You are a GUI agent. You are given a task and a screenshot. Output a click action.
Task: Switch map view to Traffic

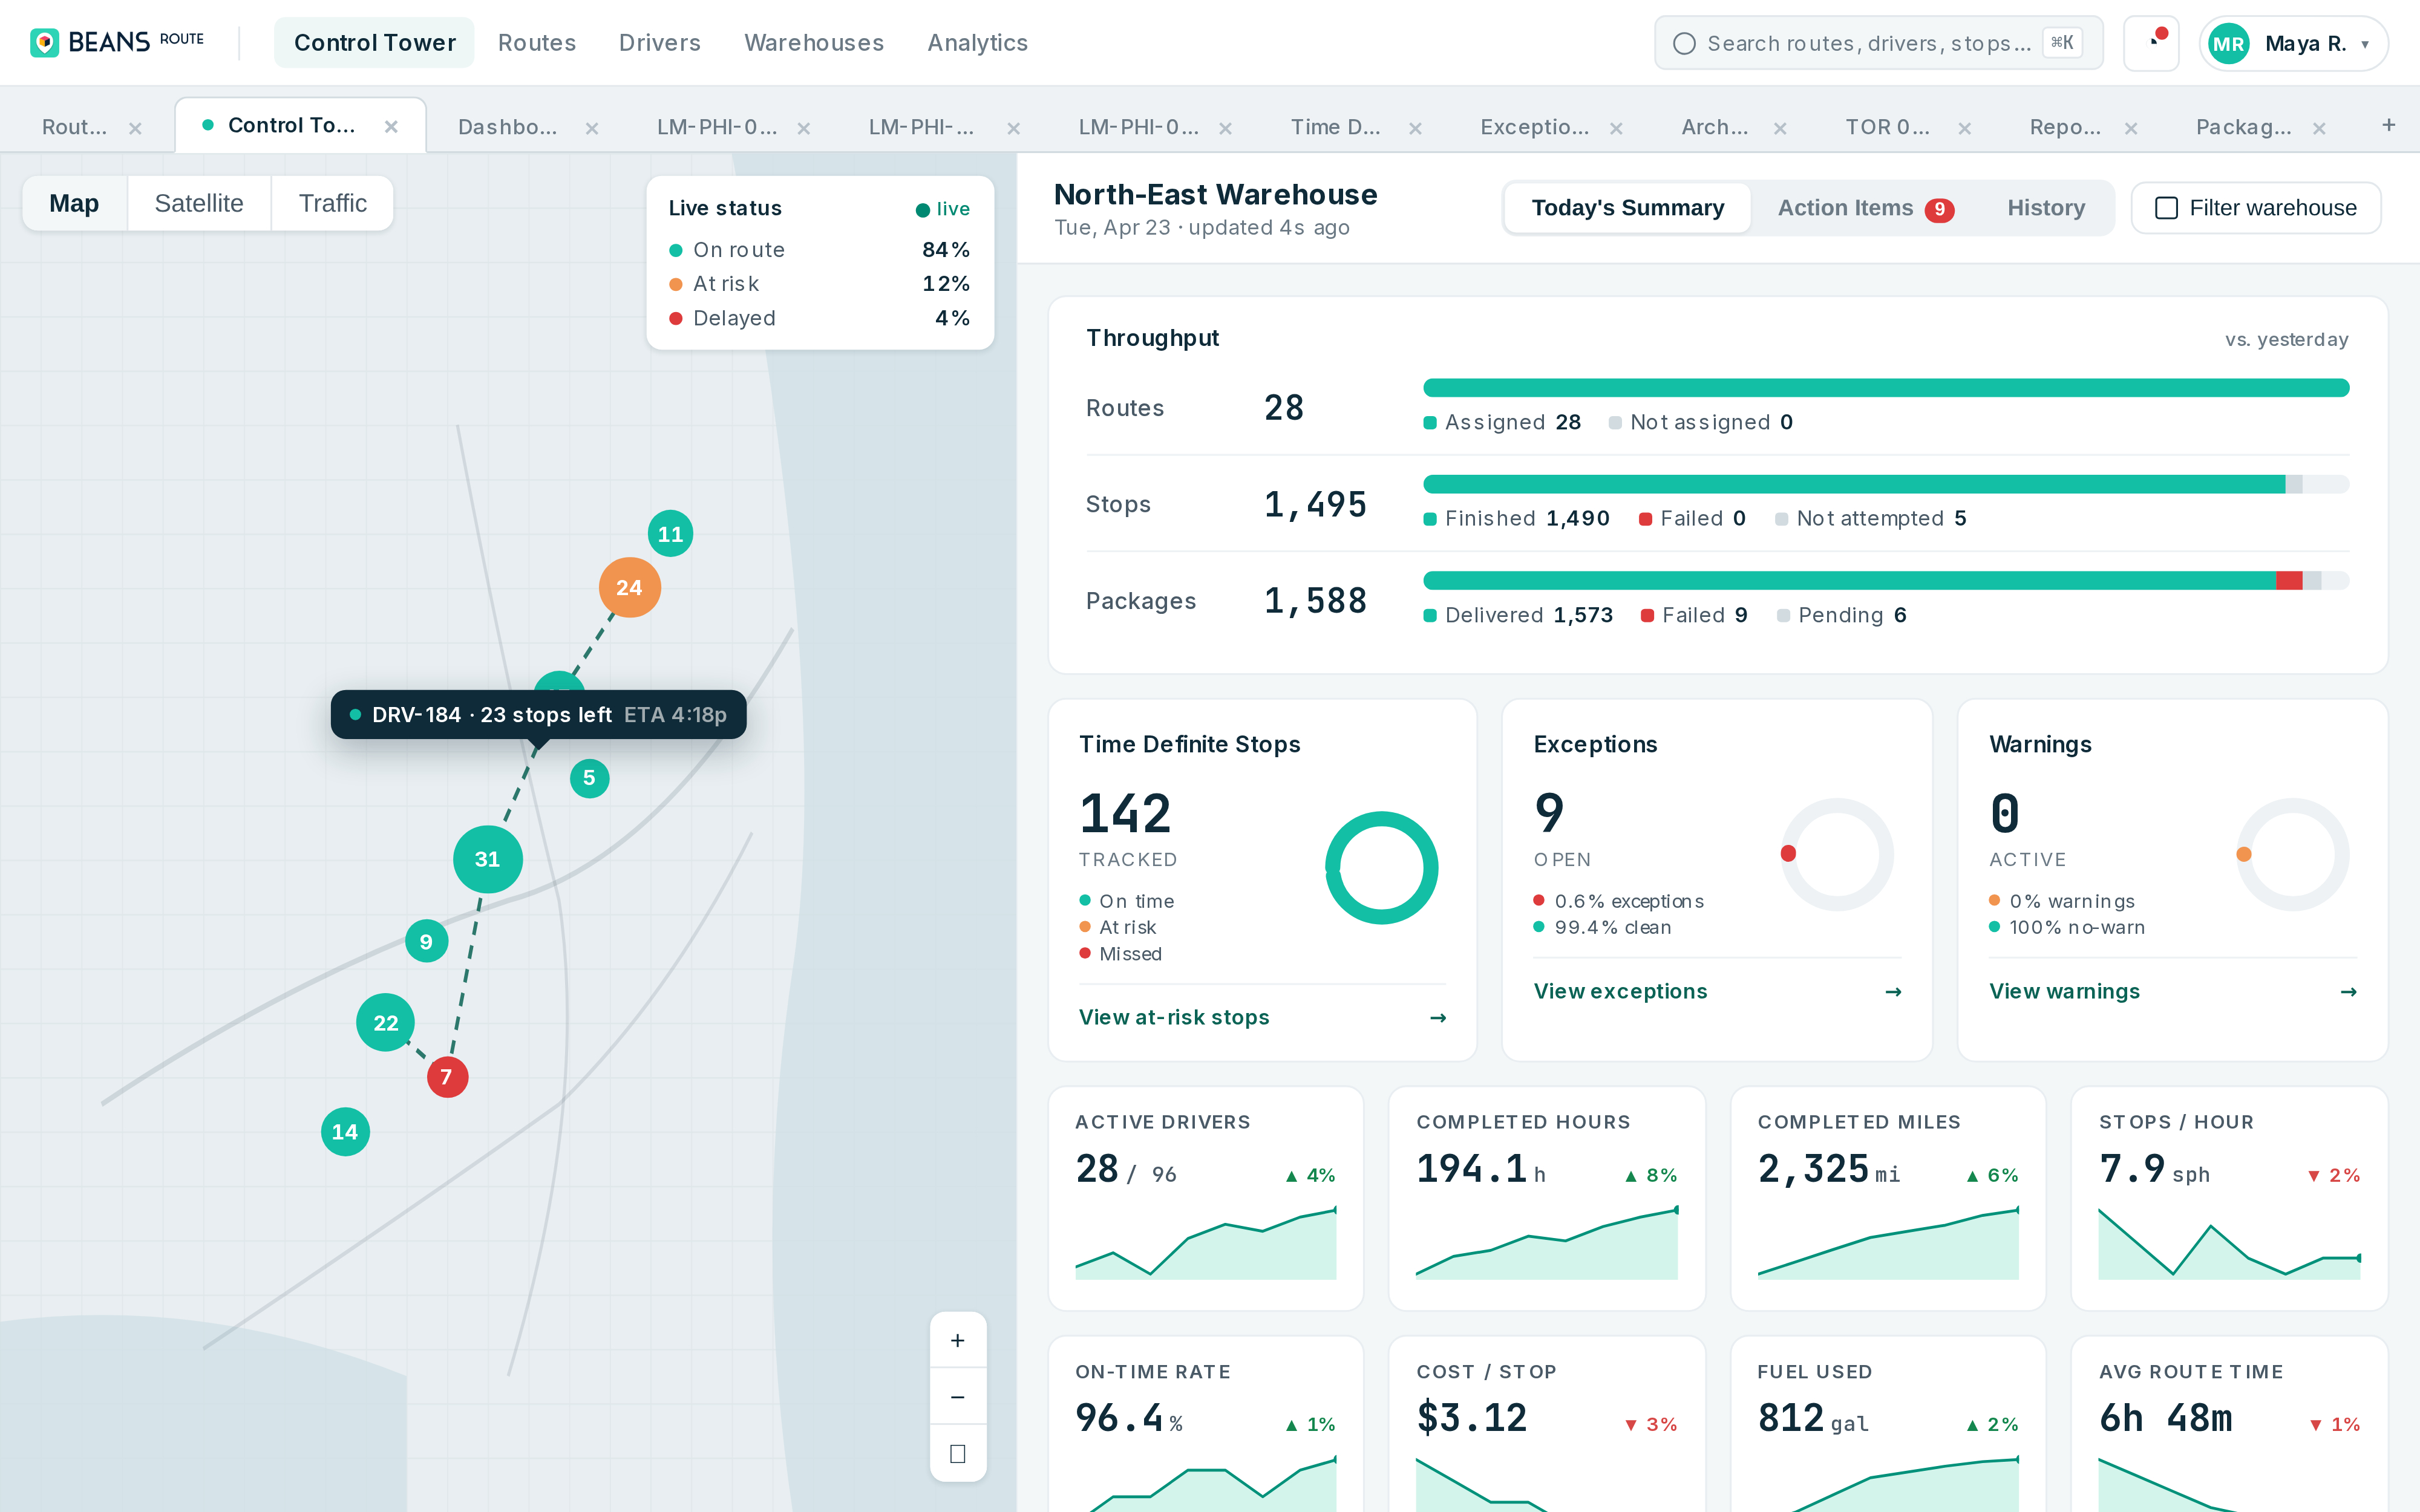pyautogui.click(x=332, y=204)
